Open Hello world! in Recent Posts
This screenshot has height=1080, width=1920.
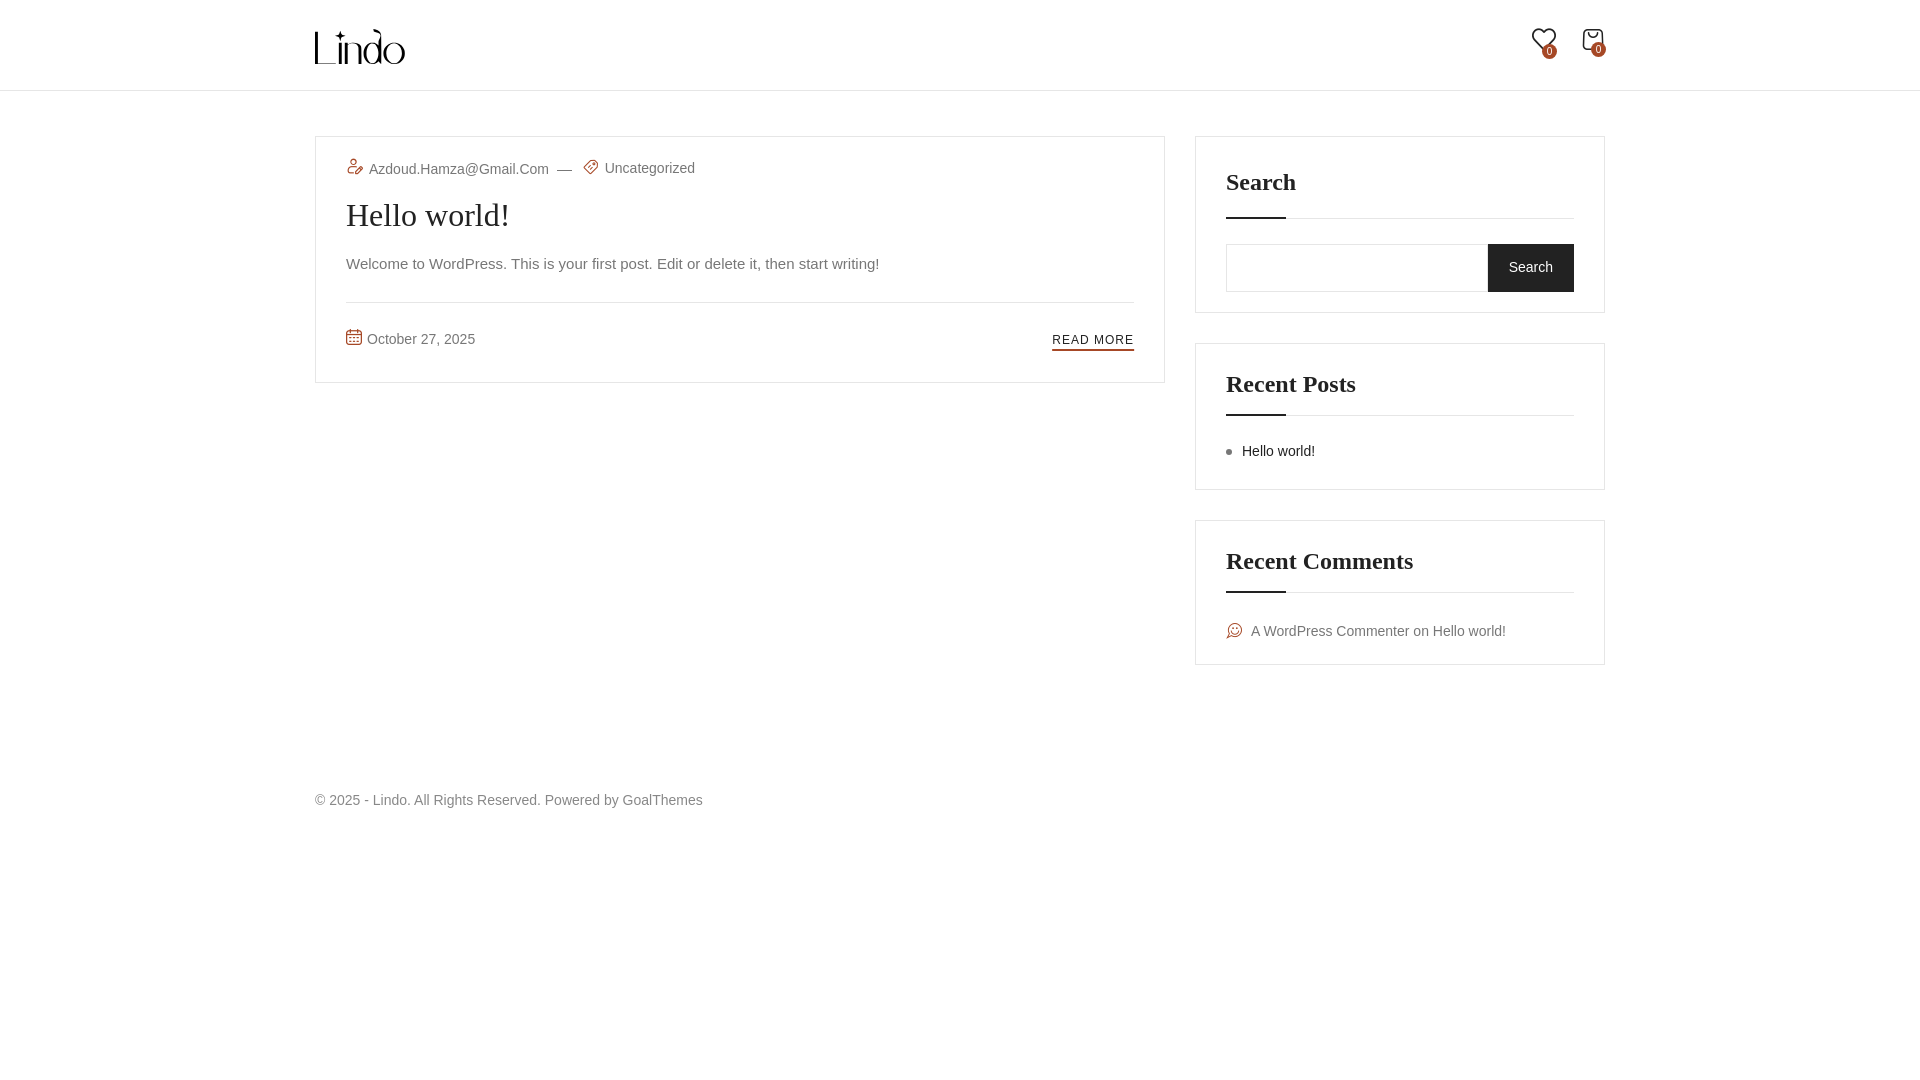pos(1278,451)
